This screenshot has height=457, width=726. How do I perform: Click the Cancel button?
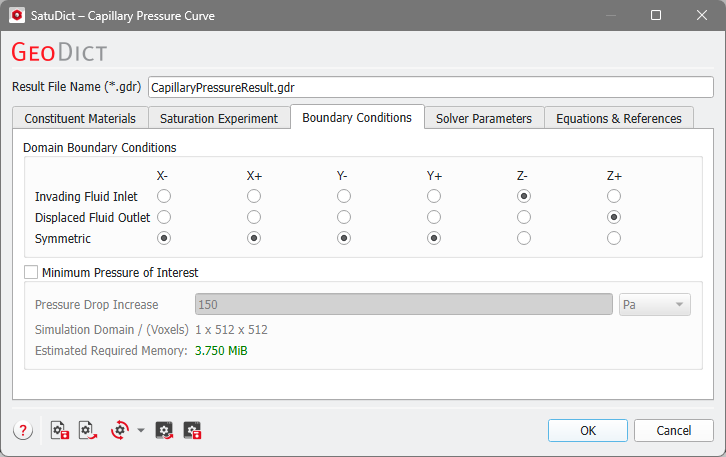tap(674, 431)
